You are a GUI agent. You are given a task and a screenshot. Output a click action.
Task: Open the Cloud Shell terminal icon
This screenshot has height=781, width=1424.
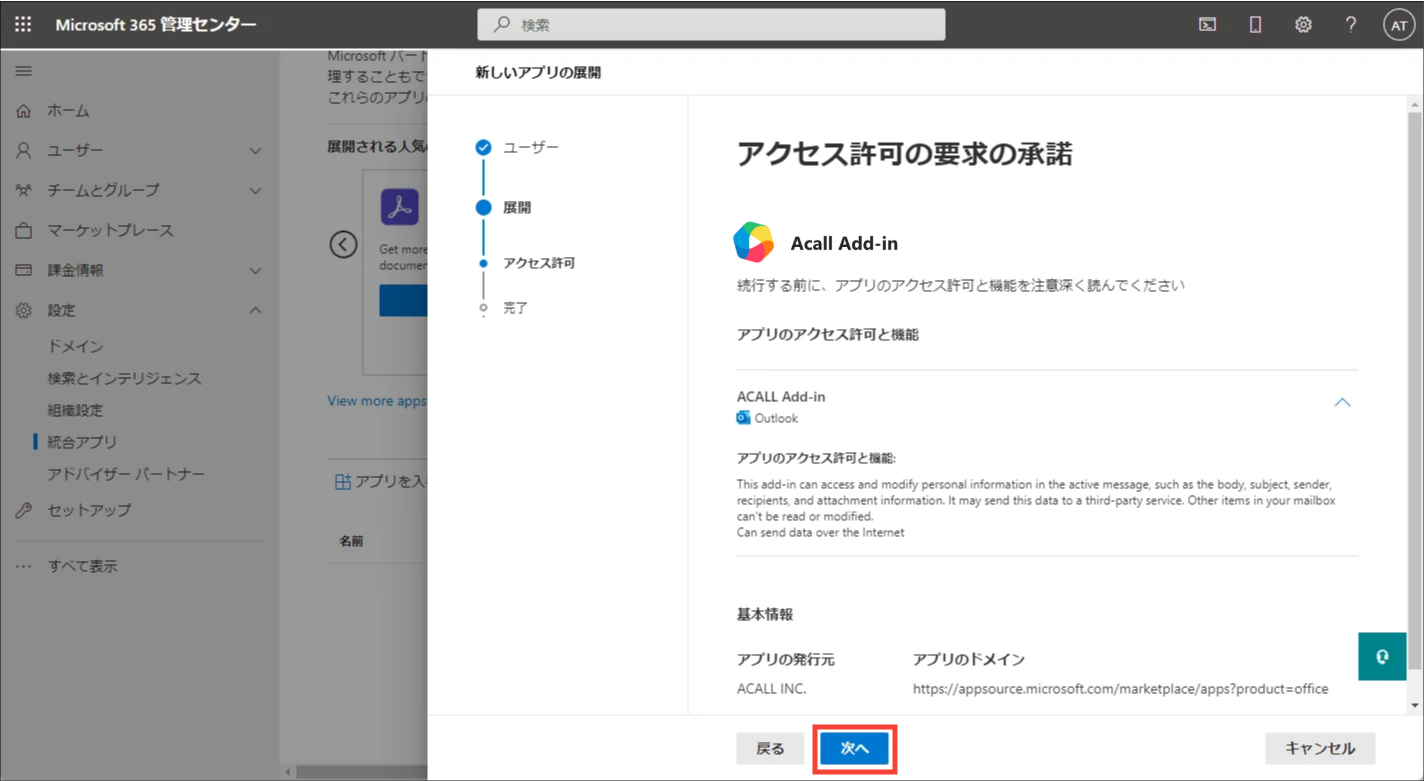pos(1208,25)
